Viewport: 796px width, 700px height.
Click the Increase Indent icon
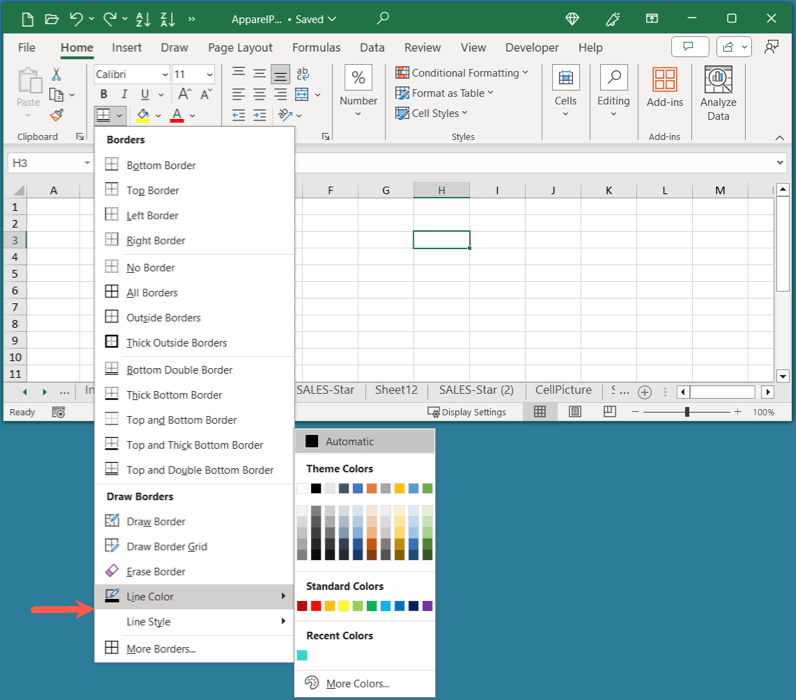click(x=259, y=115)
